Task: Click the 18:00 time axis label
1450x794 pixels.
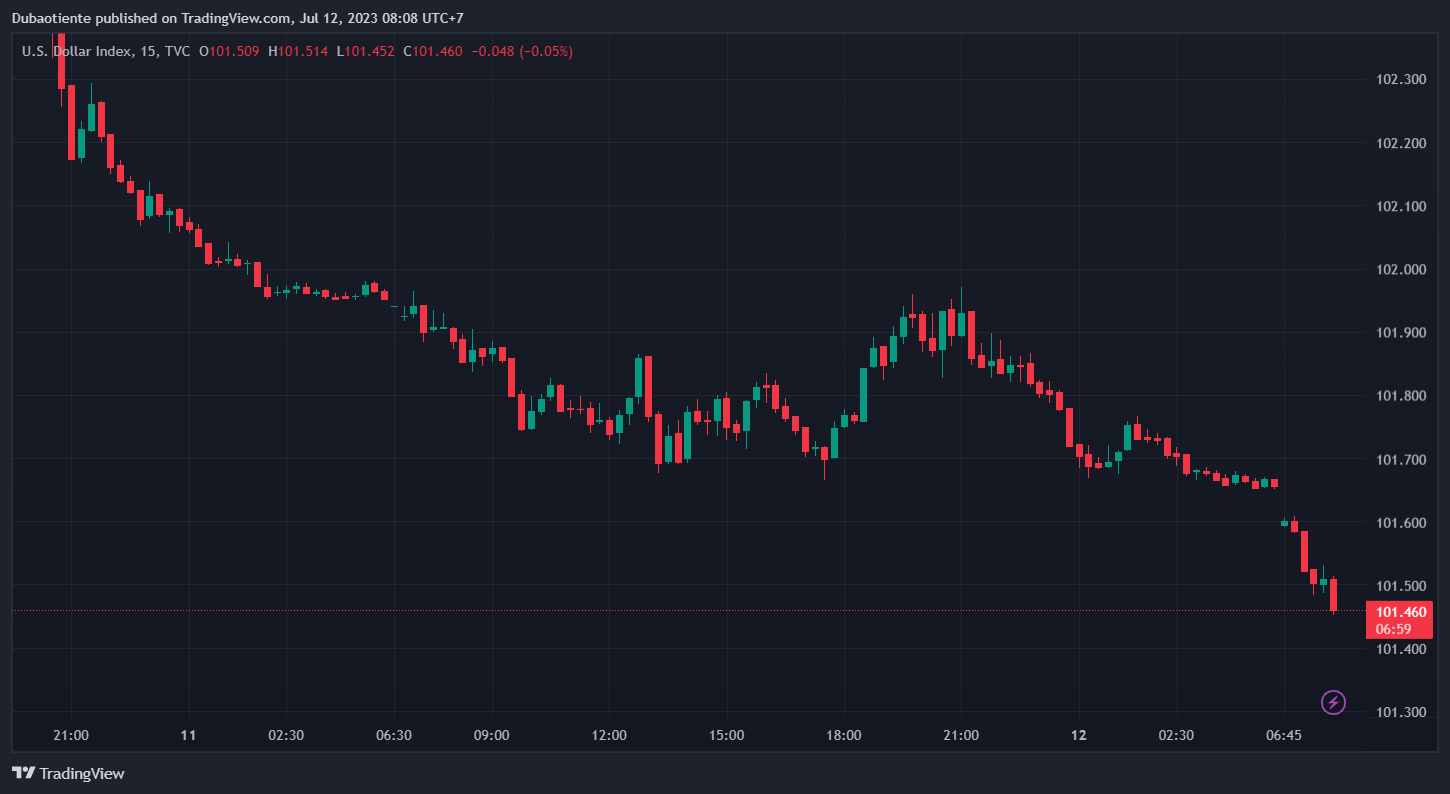Action: (843, 735)
